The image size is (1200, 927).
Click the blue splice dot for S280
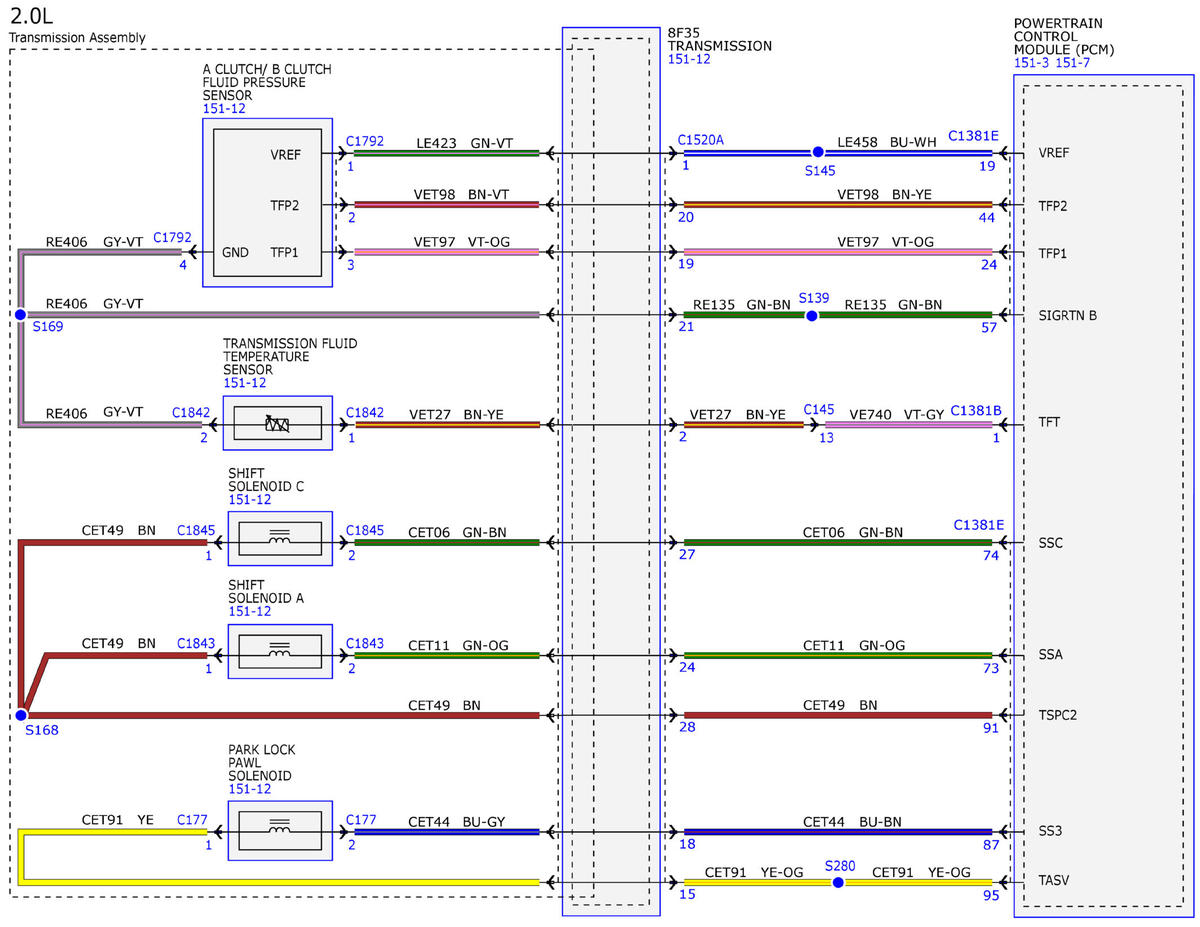[838, 882]
